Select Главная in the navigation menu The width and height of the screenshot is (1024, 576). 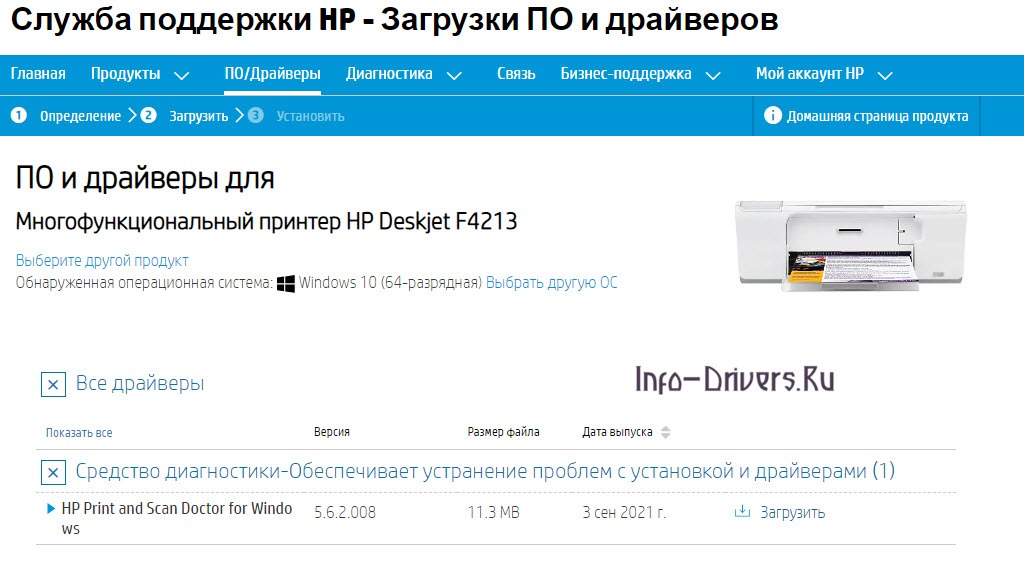pyautogui.click(x=37, y=73)
